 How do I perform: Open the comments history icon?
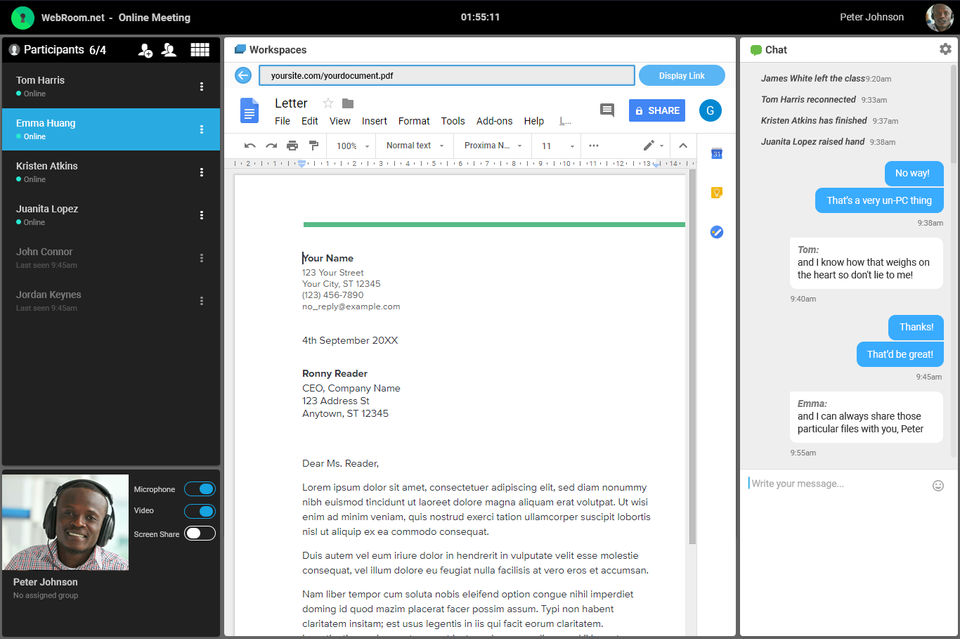607,110
